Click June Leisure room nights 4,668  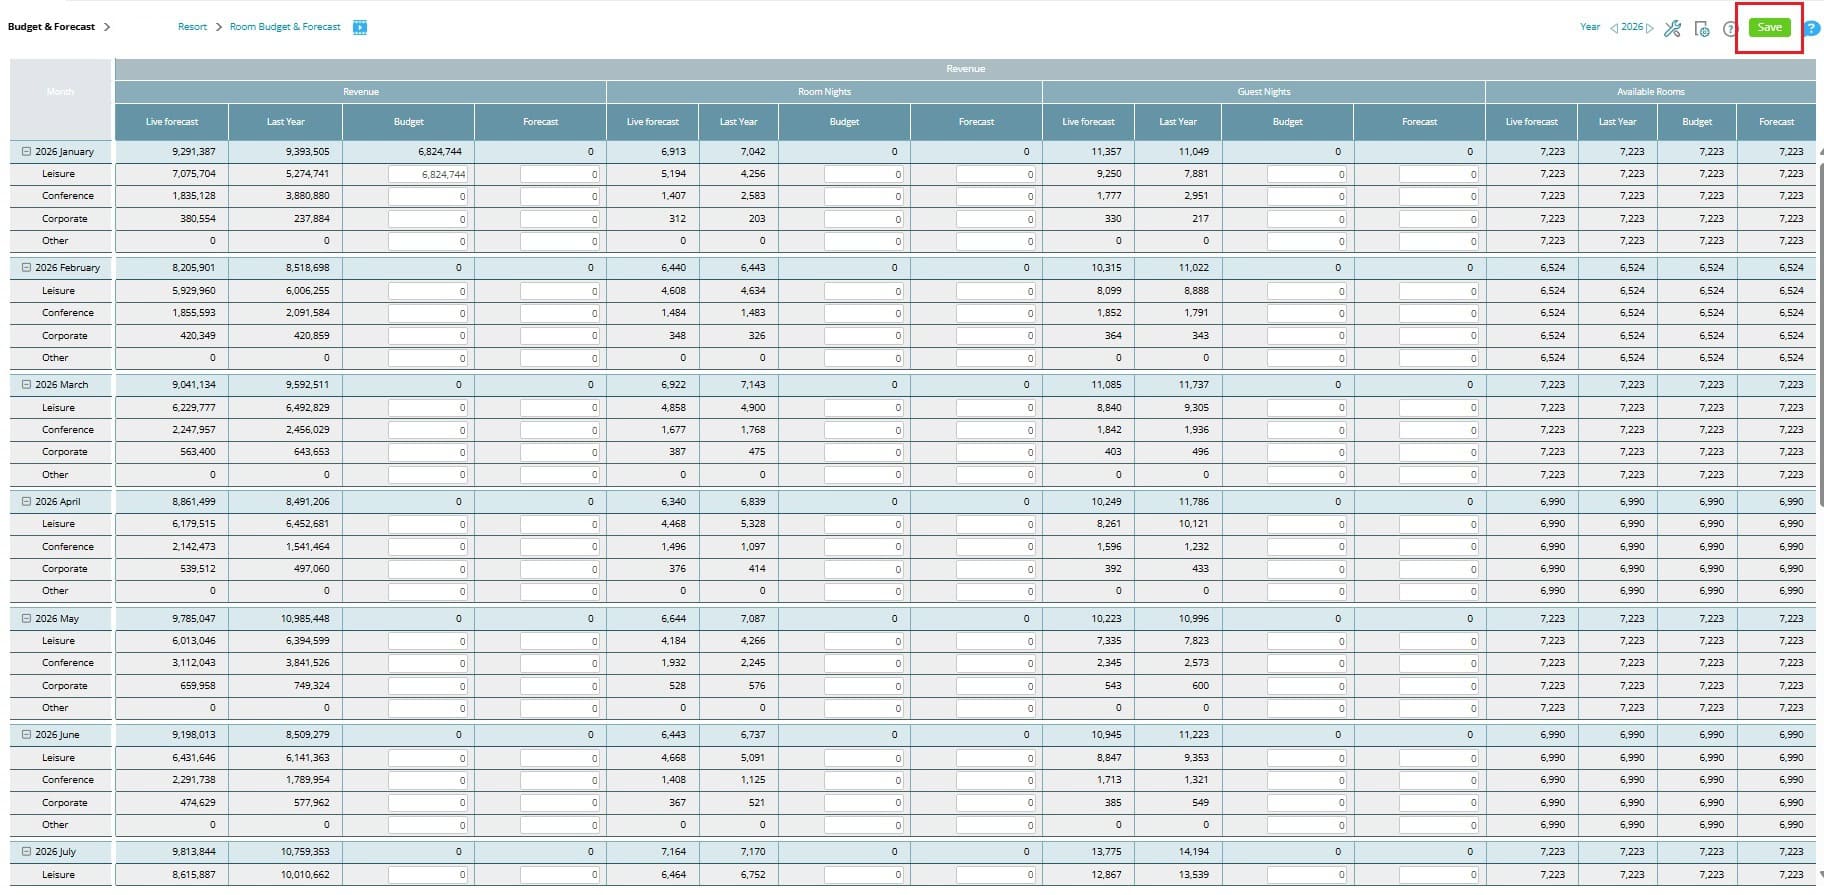[x=673, y=758]
